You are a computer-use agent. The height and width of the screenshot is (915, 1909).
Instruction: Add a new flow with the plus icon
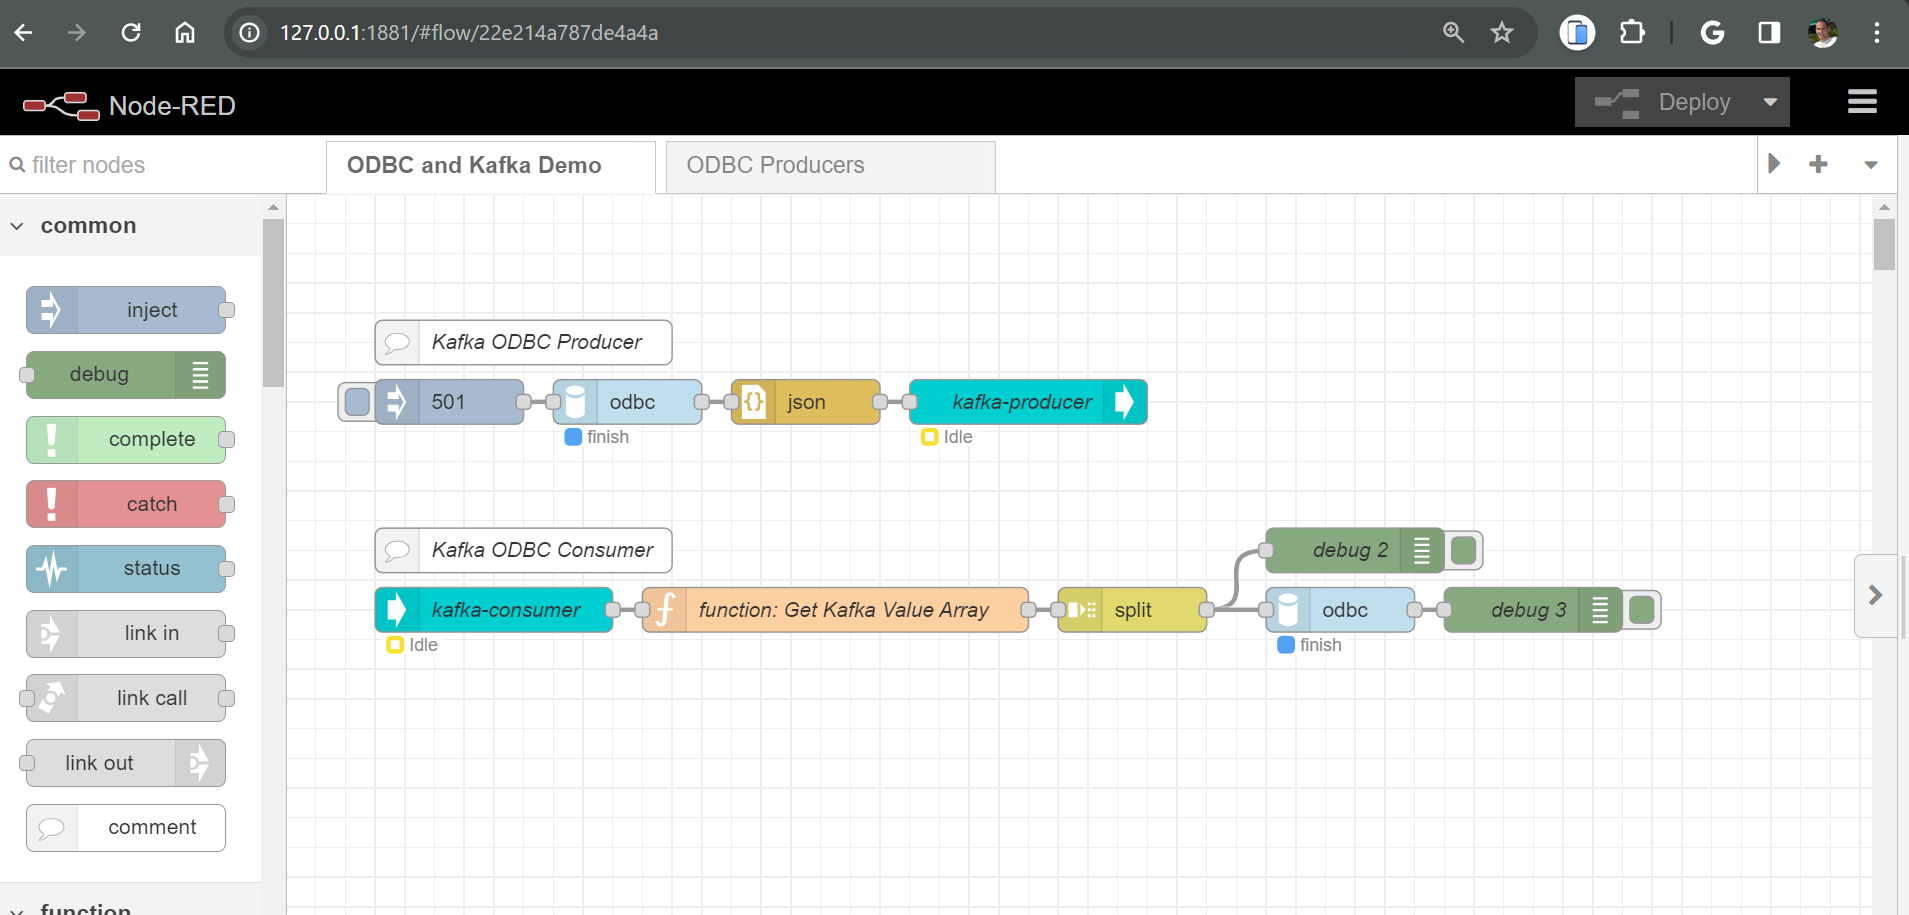[x=1818, y=164]
